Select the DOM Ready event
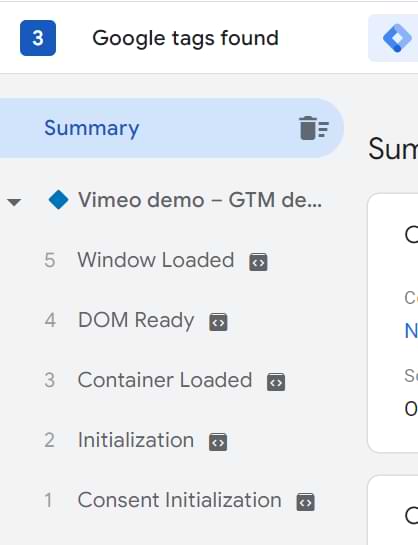 click(136, 320)
